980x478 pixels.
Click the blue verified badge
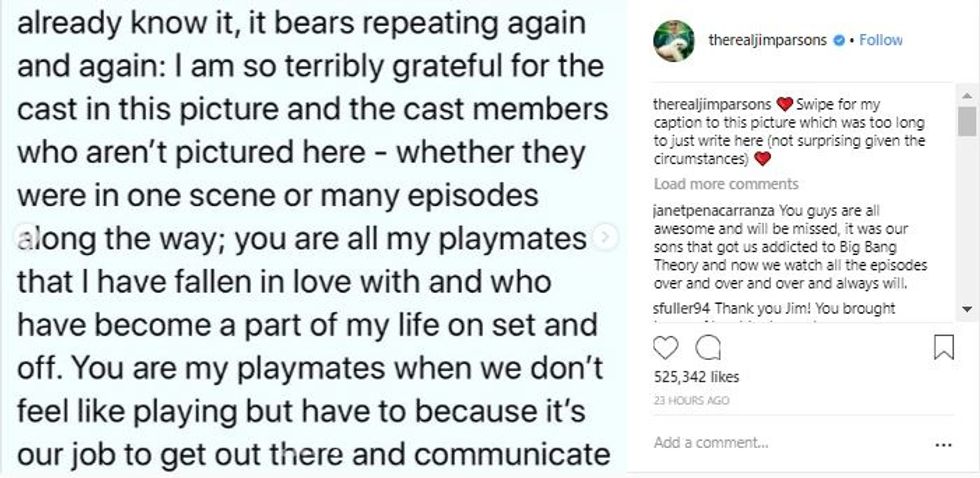tap(850, 40)
